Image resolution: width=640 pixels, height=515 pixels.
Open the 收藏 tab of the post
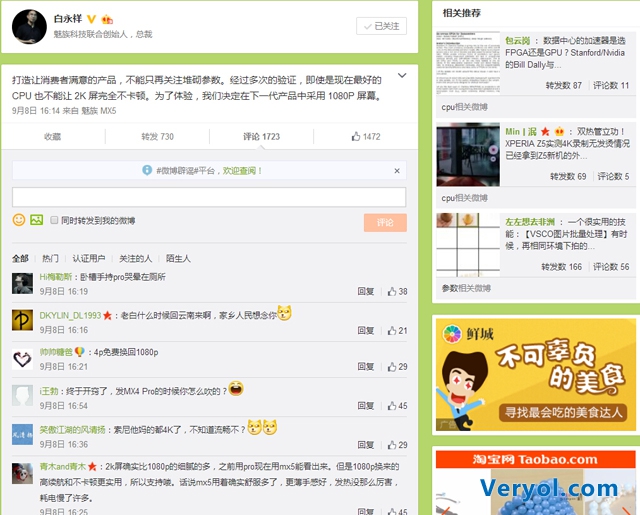[53, 137]
